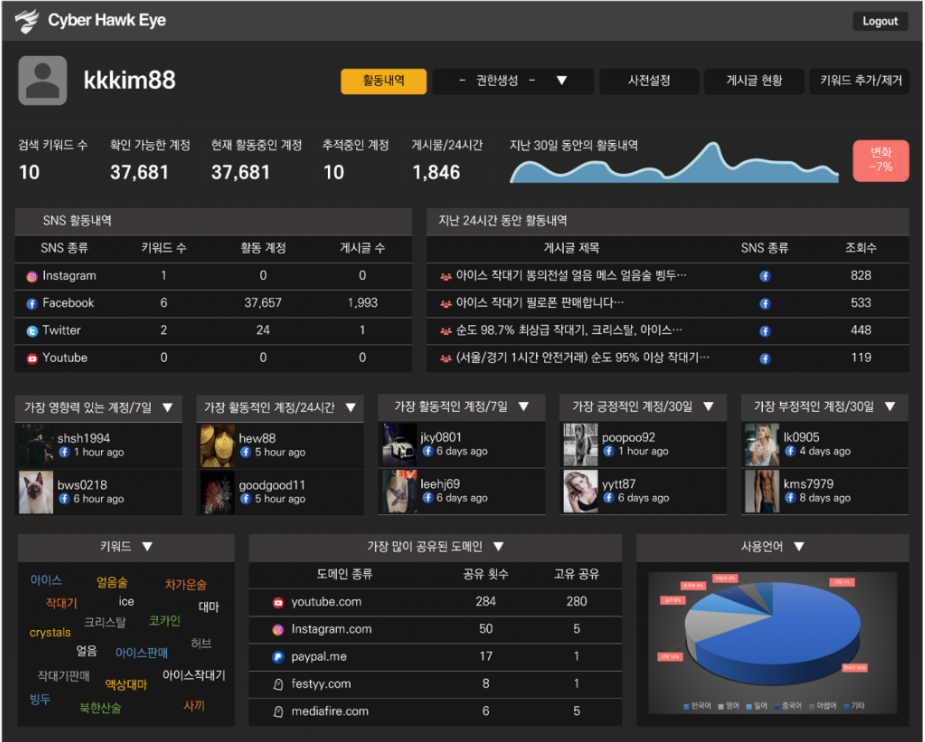Select the 활동내역 tab
925x742 pixels.
click(383, 81)
